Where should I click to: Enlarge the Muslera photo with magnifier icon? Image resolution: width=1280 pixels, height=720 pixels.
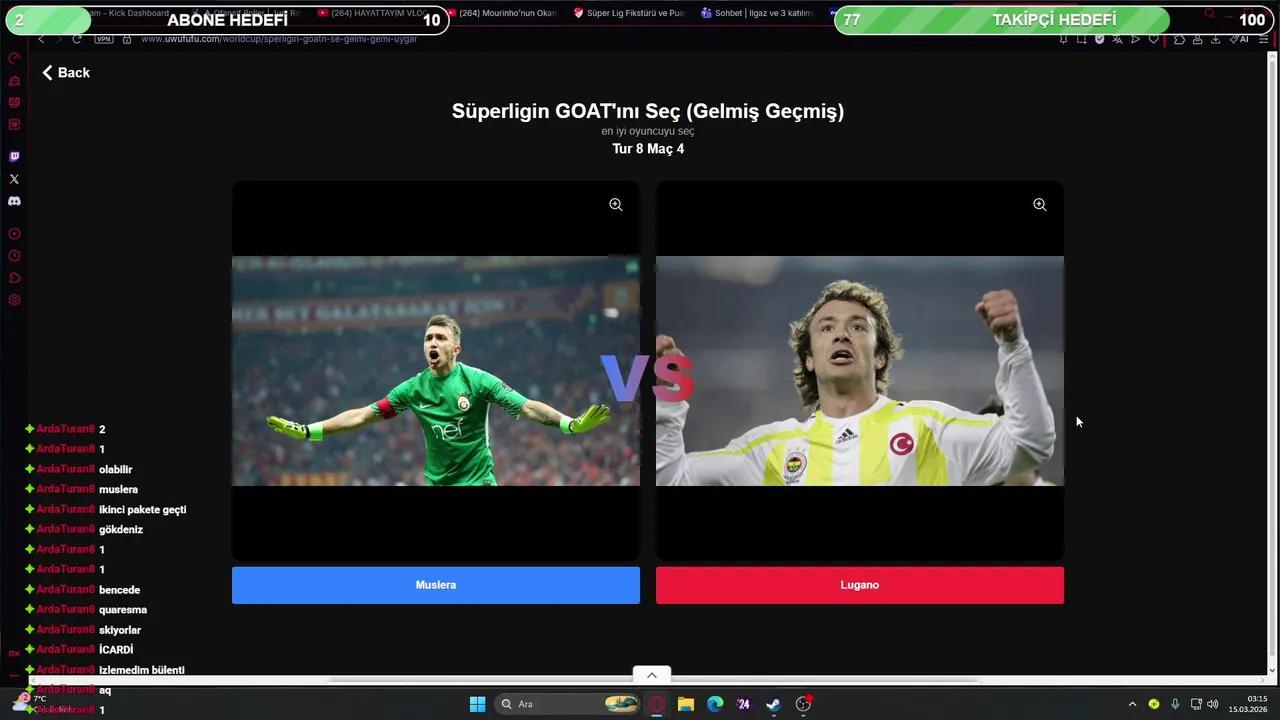[x=616, y=204]
